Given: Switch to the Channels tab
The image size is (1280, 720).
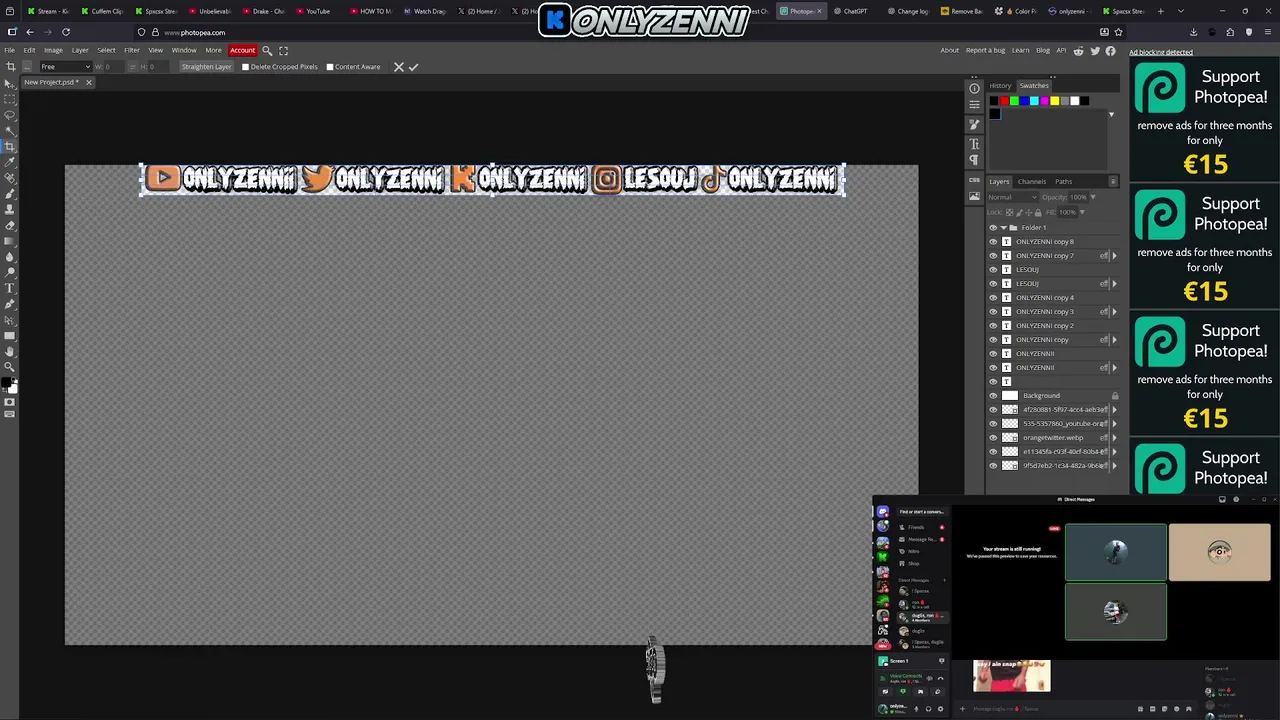Looking at the screenshot, I should pos(1032,181).
